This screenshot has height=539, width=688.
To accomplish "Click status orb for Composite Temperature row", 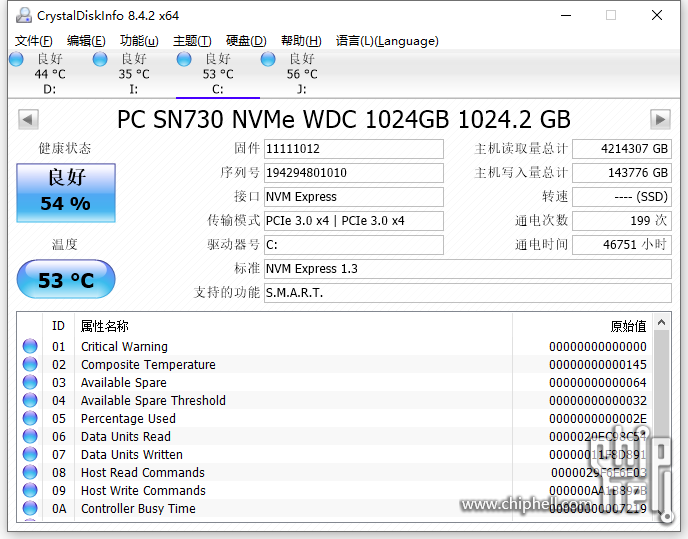I will [x=30, y=364].
